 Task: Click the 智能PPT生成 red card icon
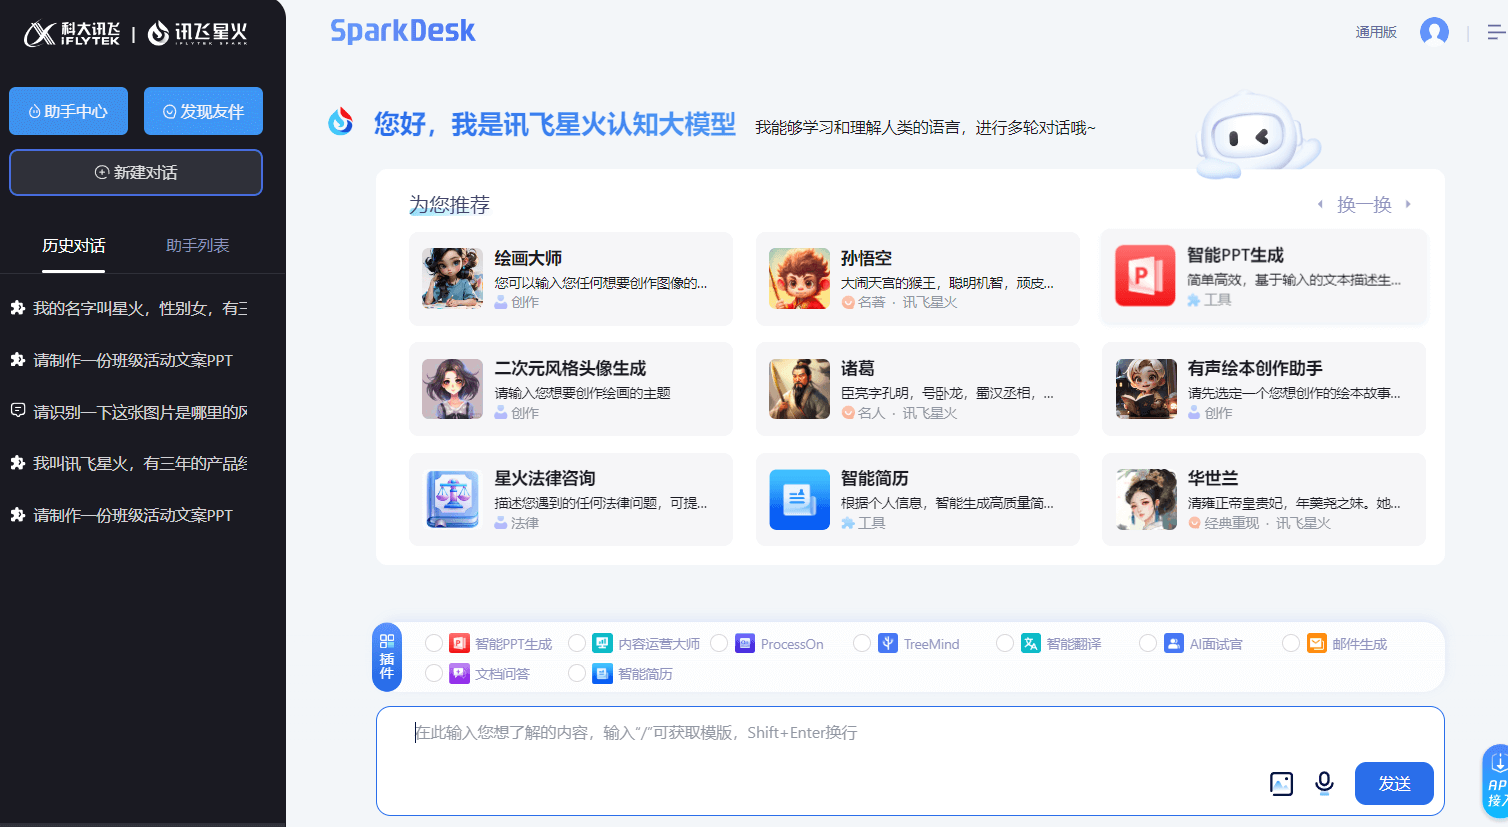point(1145,275)
